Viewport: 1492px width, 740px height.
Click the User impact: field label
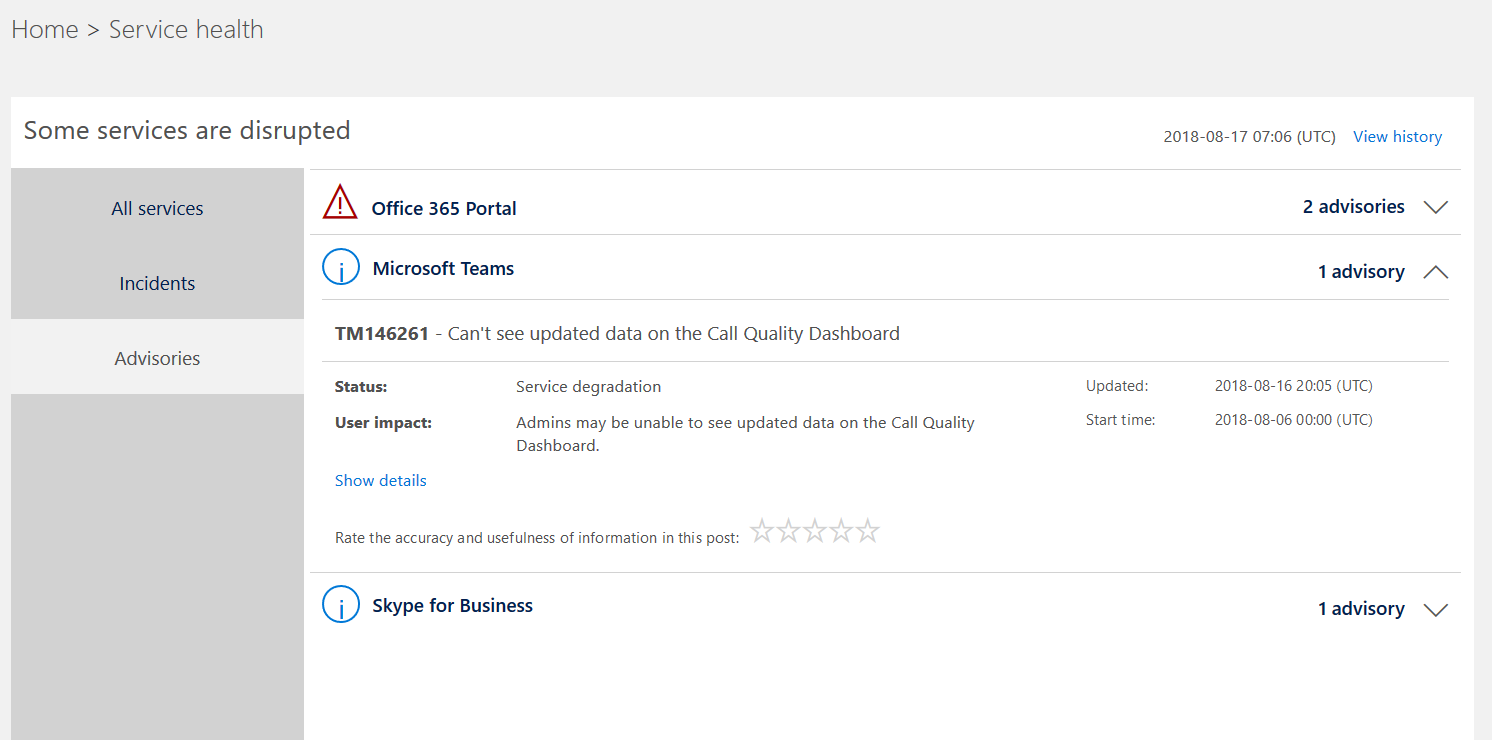pyautogui.click(x=383, y=422)
